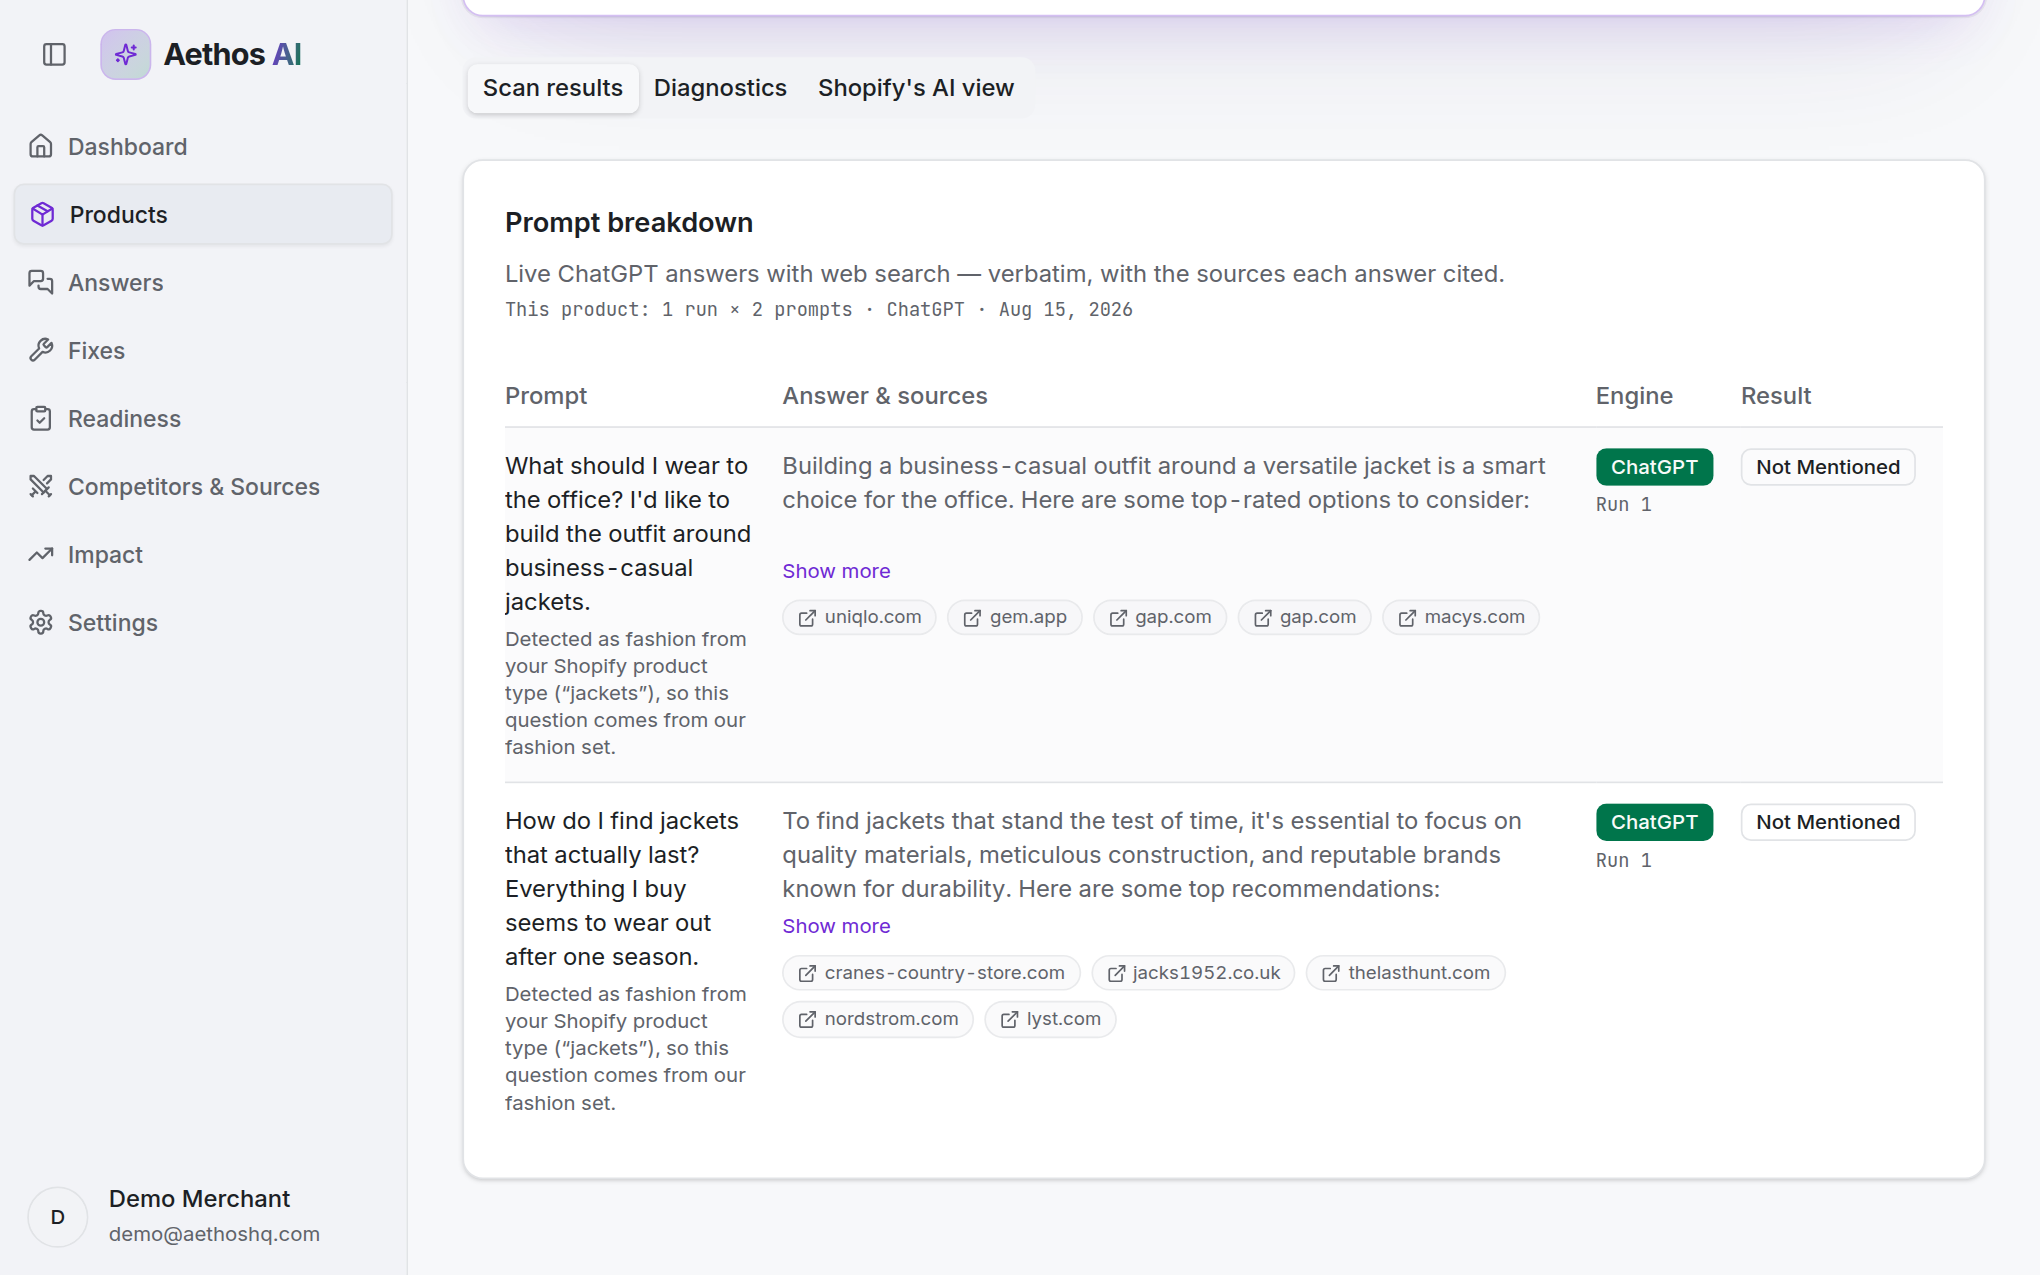Switch to the Diagnostics tab

720,88
